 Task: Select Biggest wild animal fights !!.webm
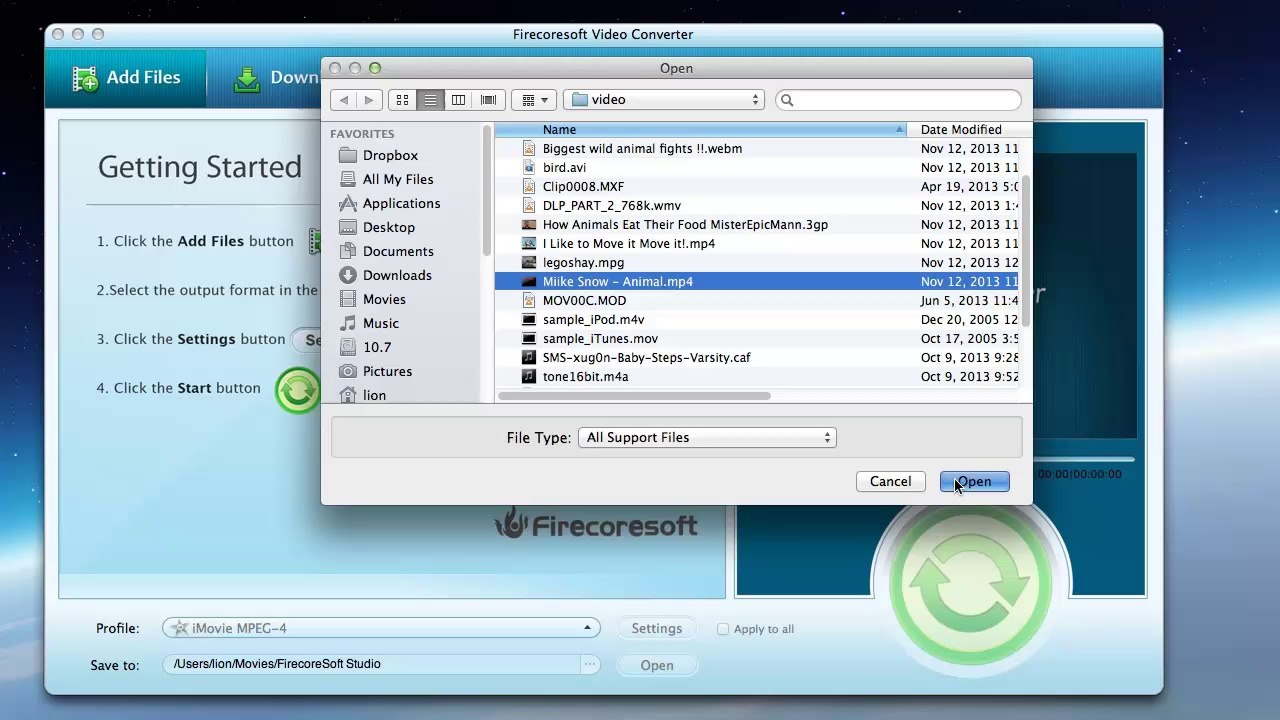642,148
